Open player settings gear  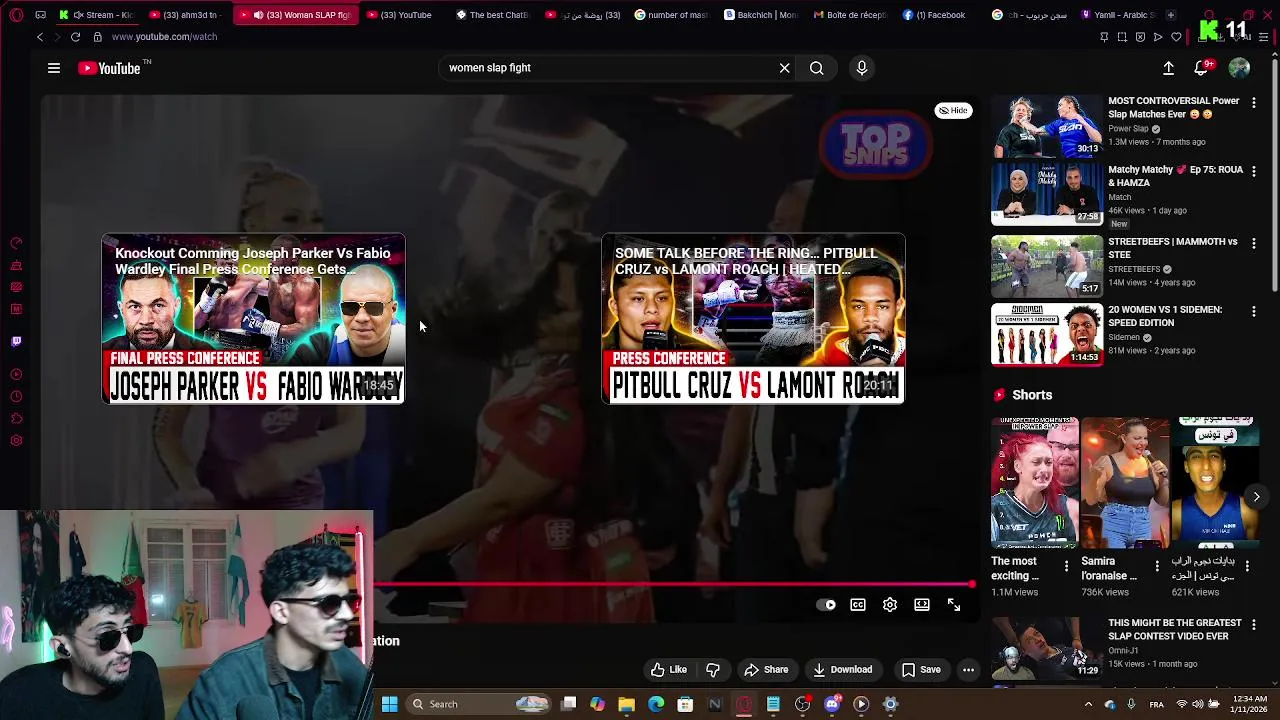tap(890, 605)
